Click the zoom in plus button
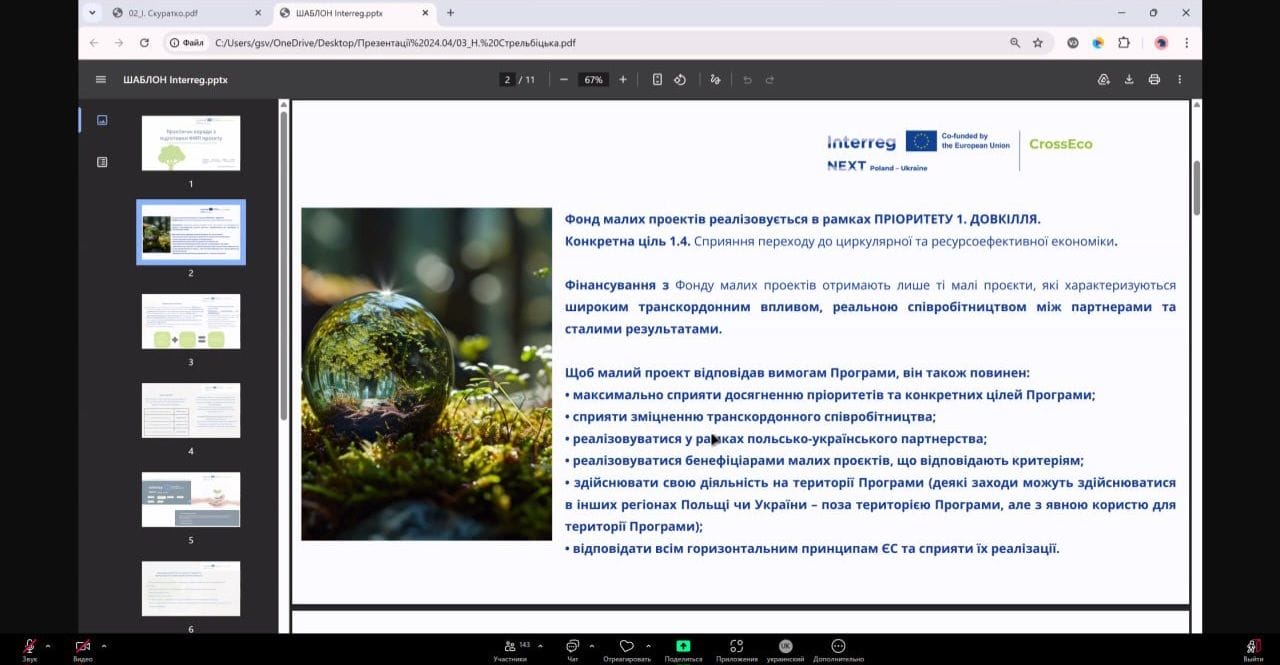Image resolution: width=1280 pixels, height=665 pixels. pyautogui.click(x=623, y=80)
